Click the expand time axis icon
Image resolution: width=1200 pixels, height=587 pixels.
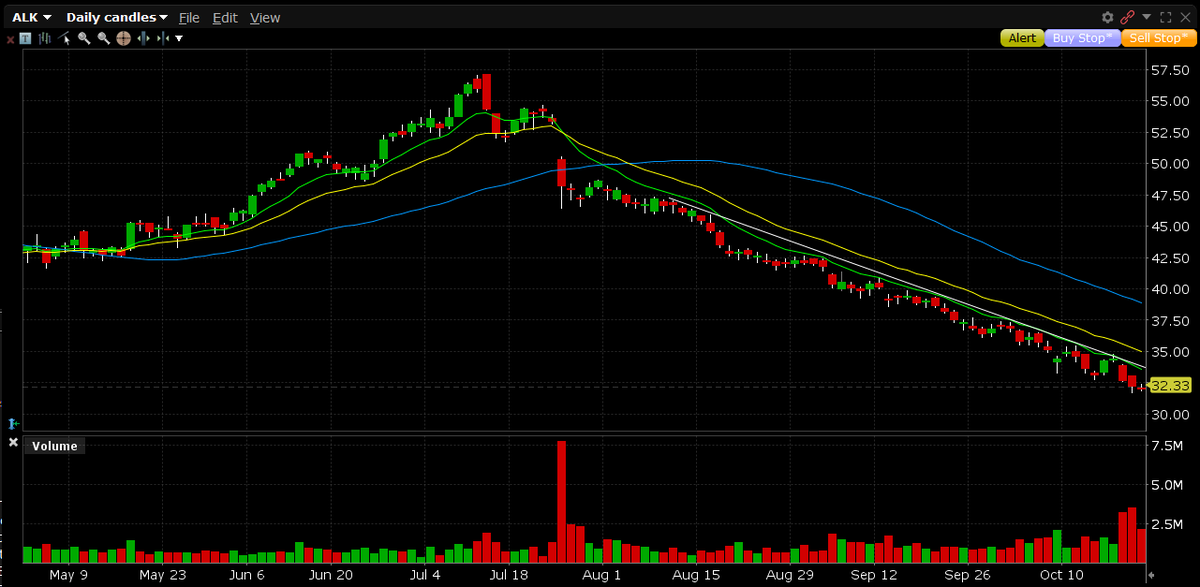point(143,38)
